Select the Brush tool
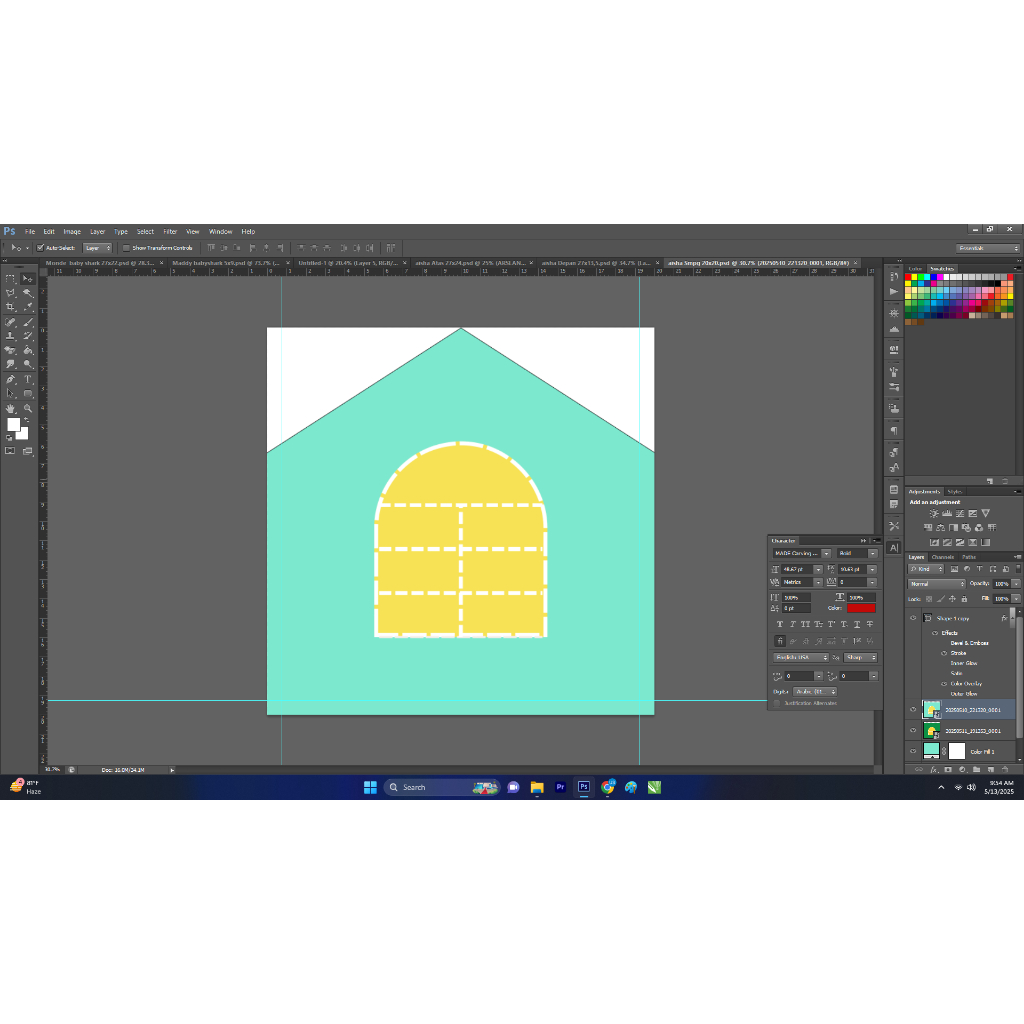 coord(28,322)
